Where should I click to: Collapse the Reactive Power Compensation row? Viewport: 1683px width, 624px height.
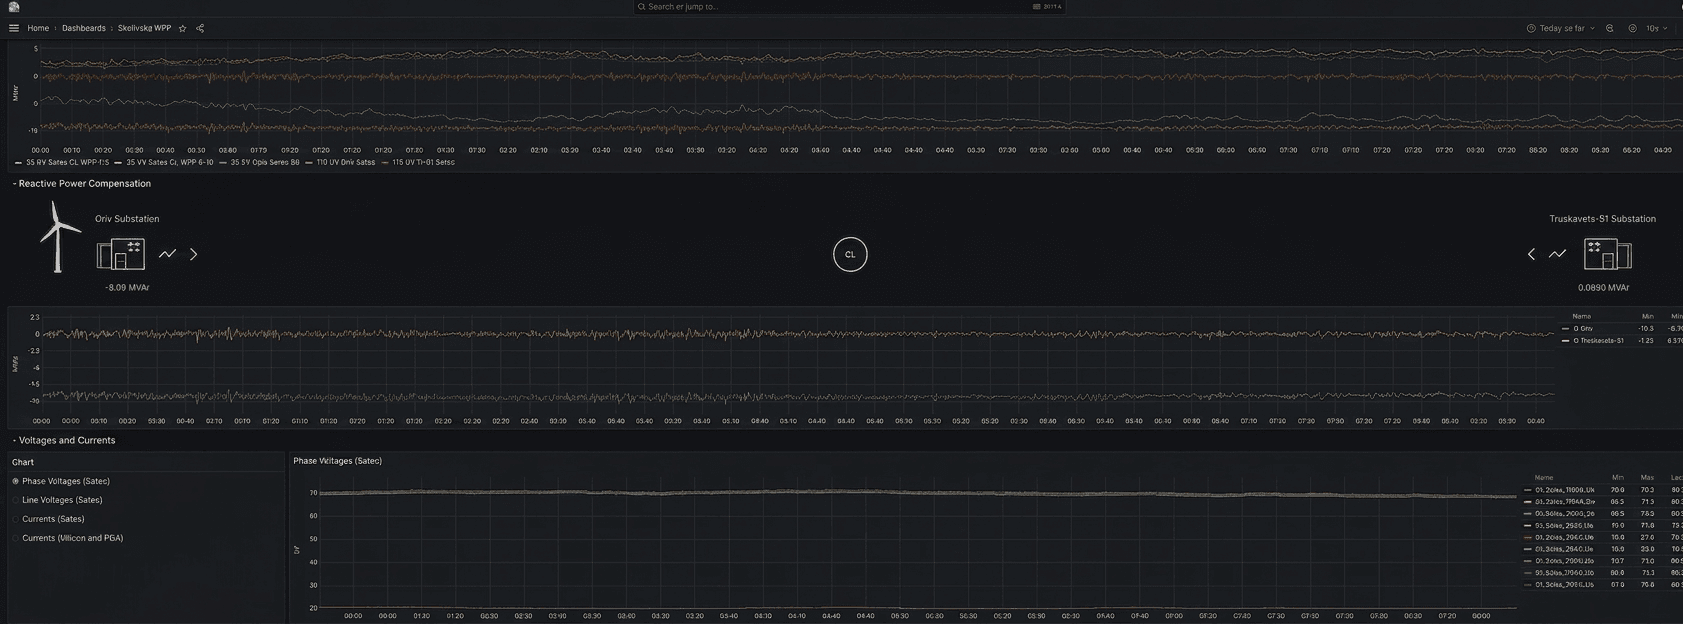82,184
